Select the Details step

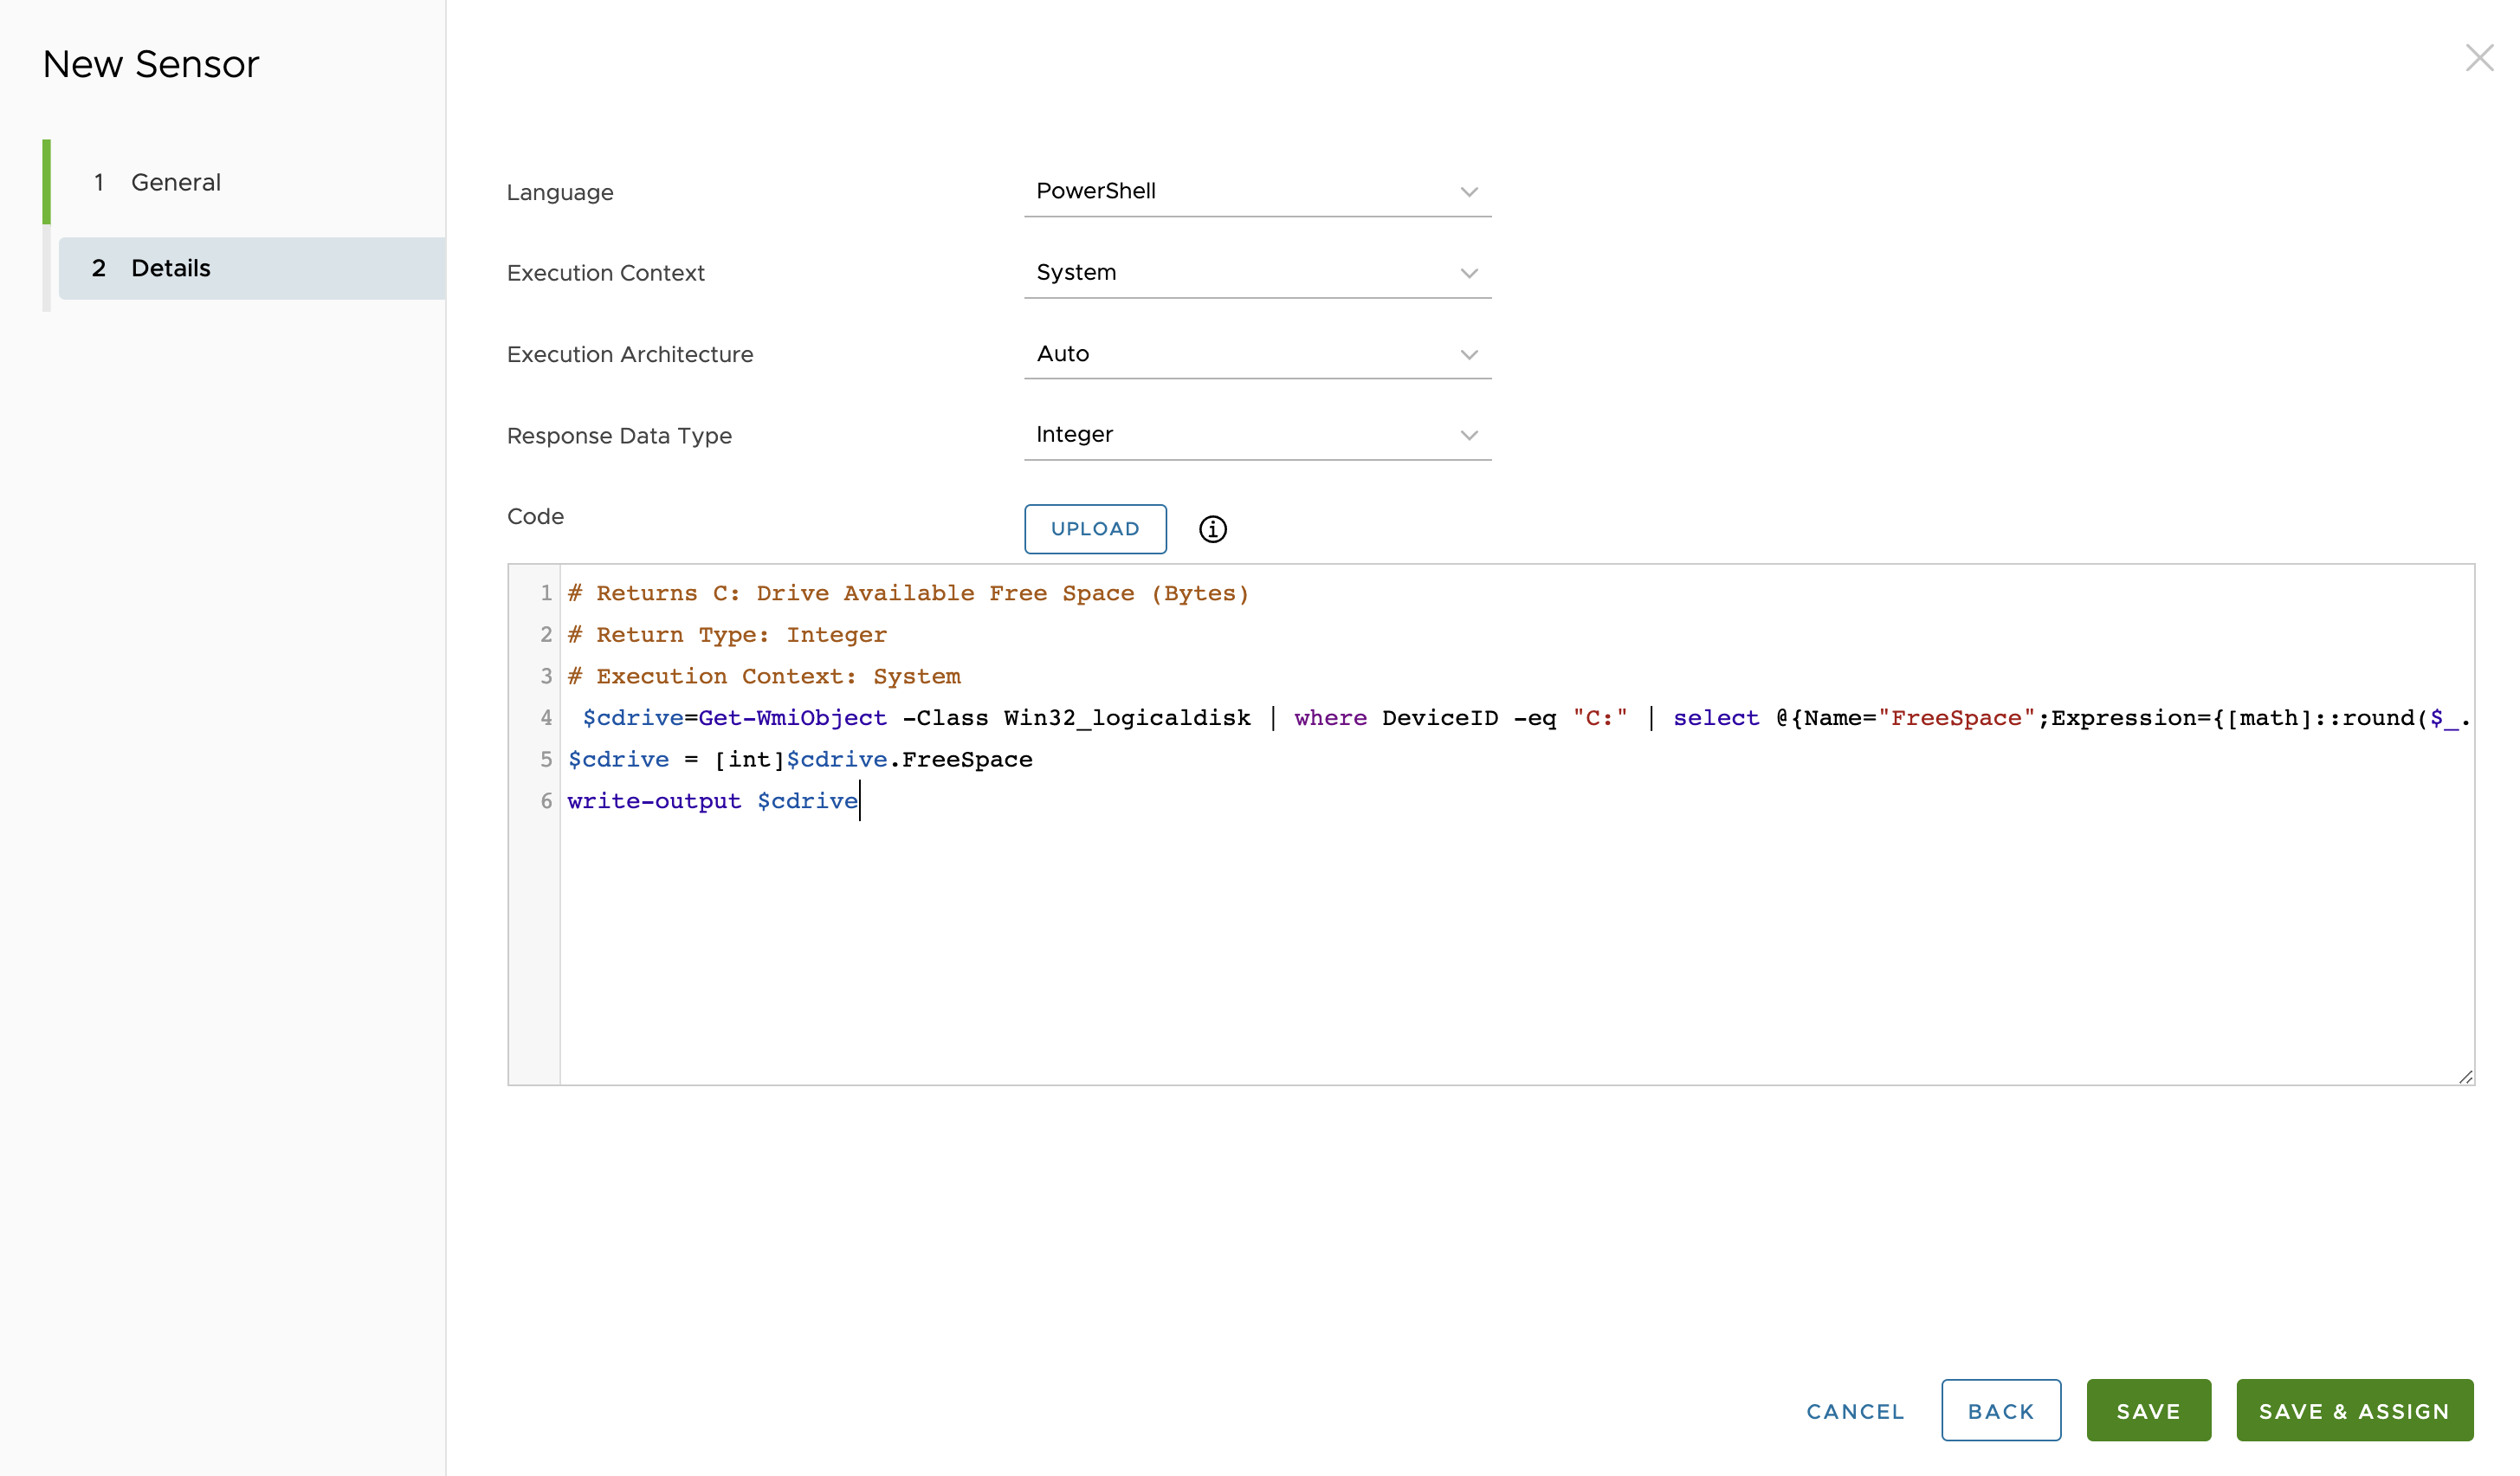171,268
